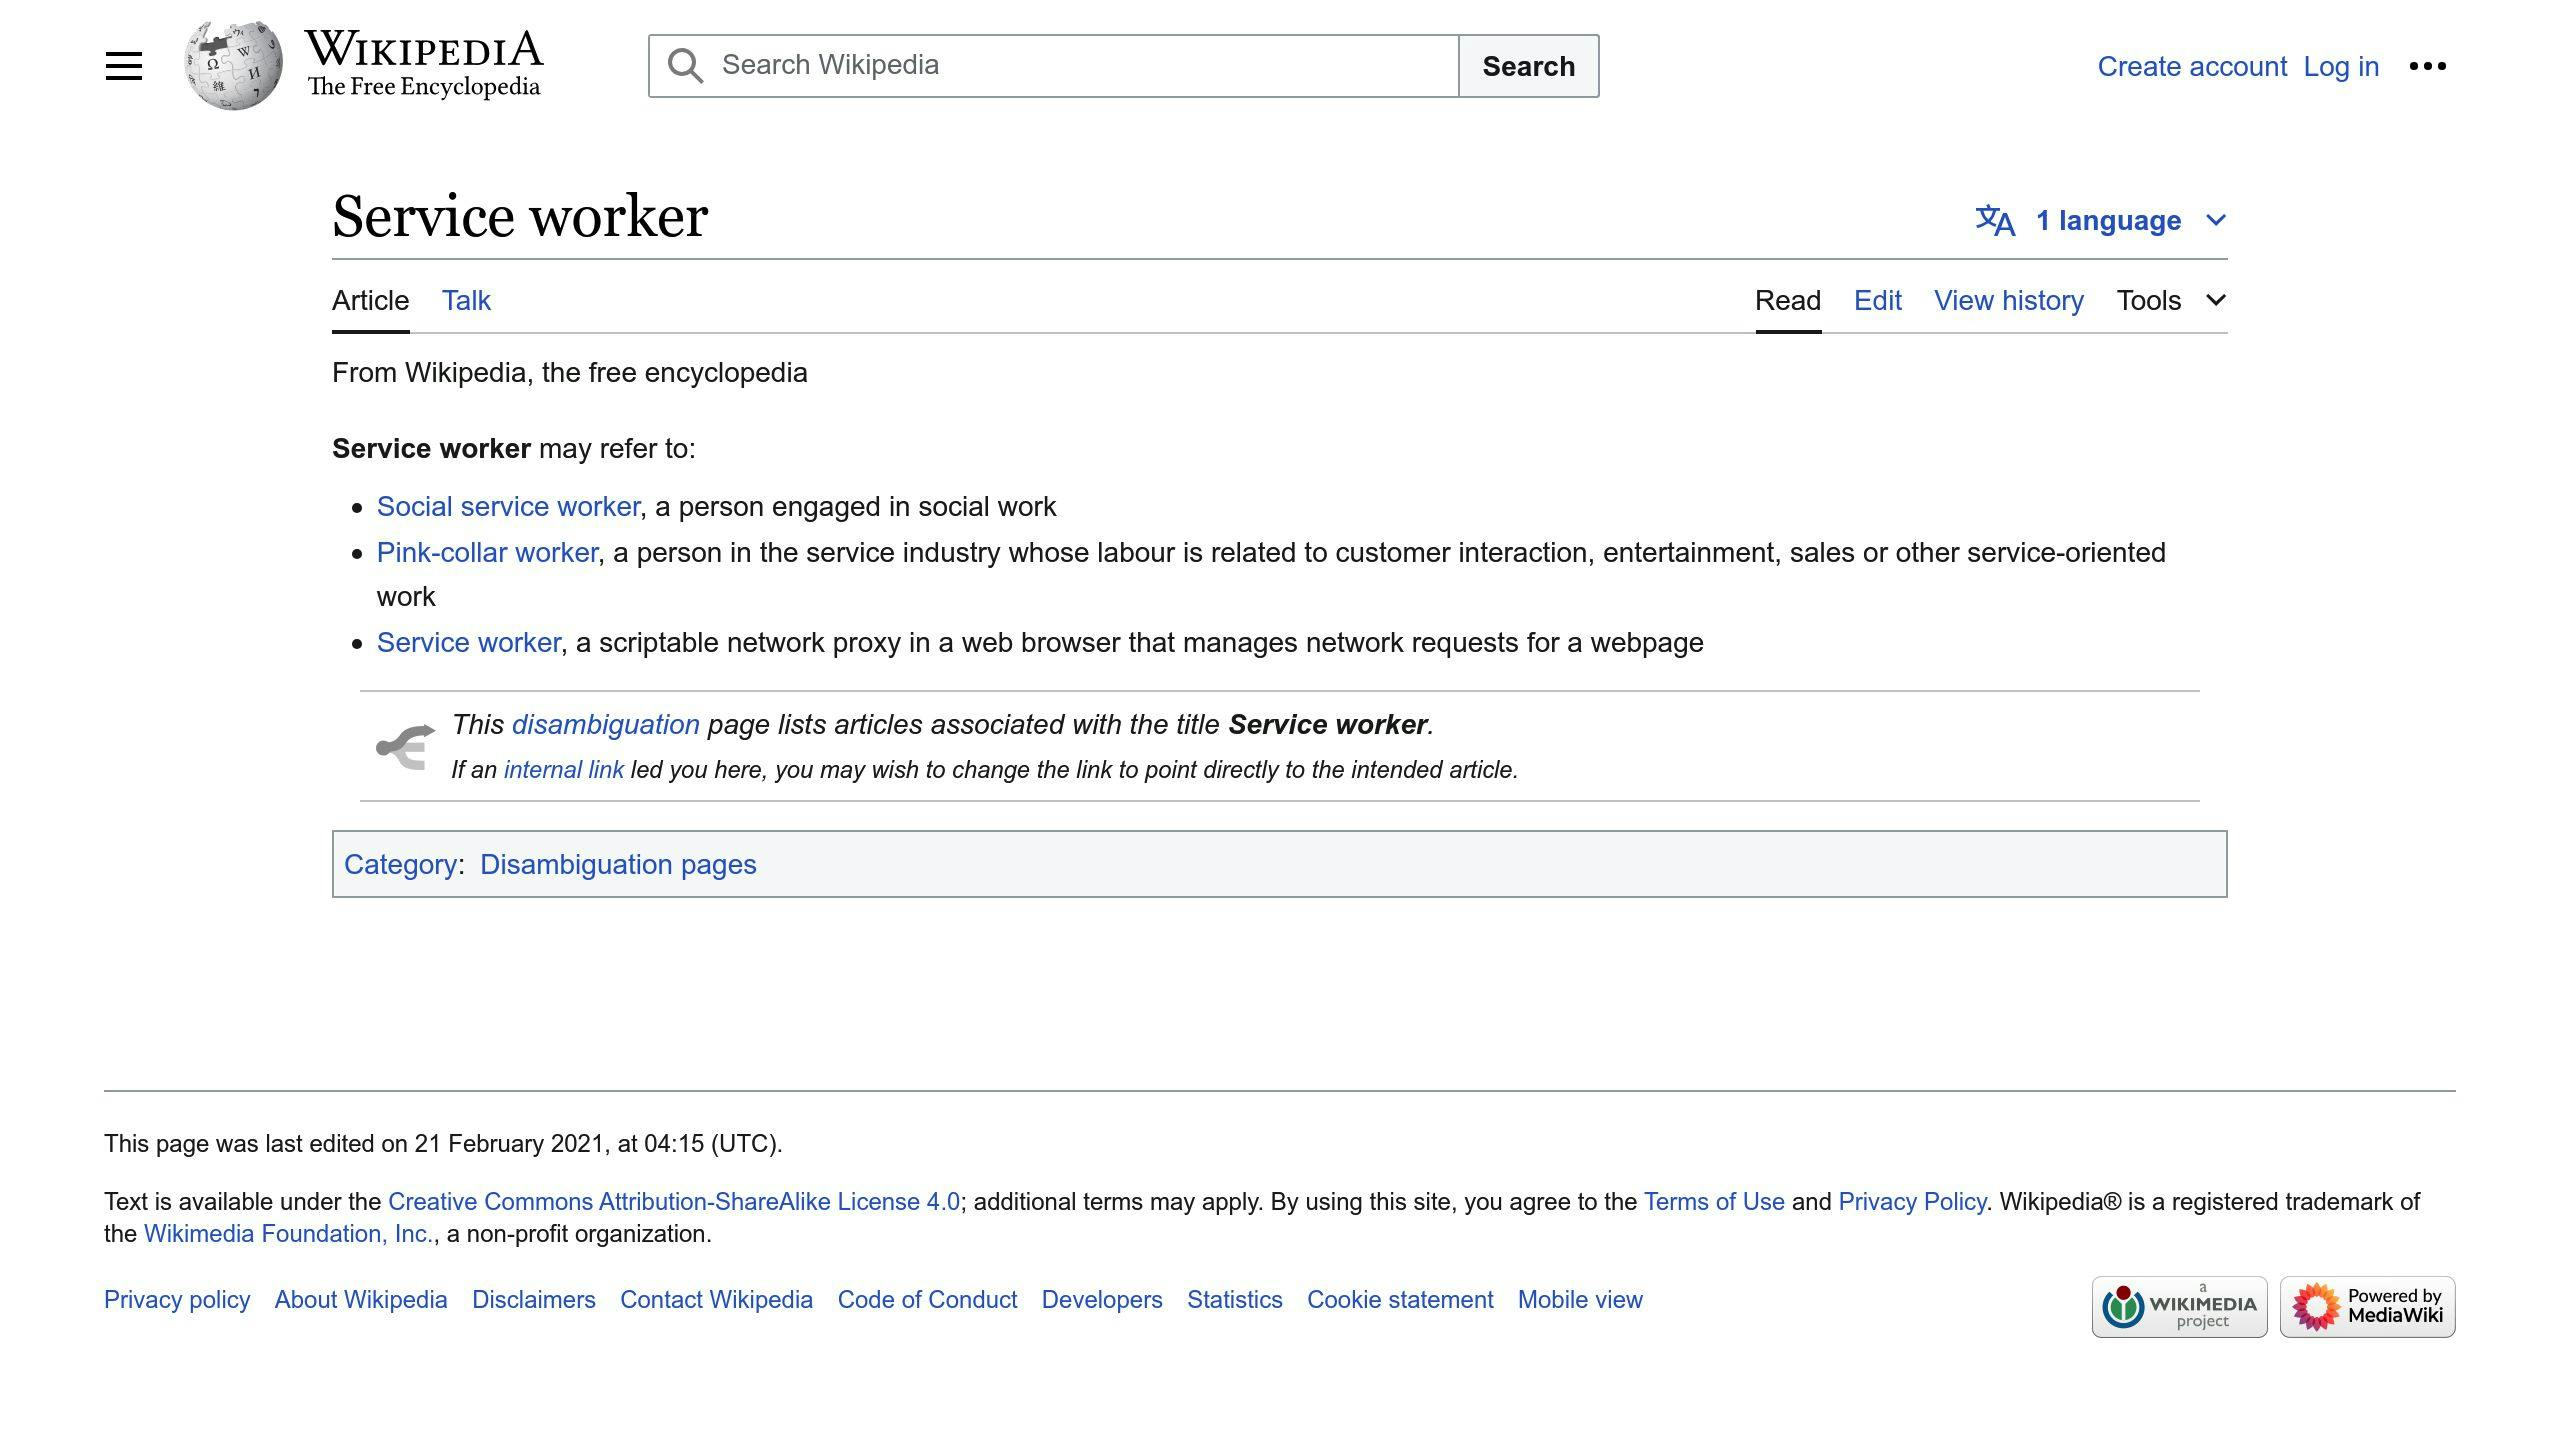Screen dimensions: 2560x1440
Task: Follow the Pink-collar worker link
Action: click(x=486, y=552)
